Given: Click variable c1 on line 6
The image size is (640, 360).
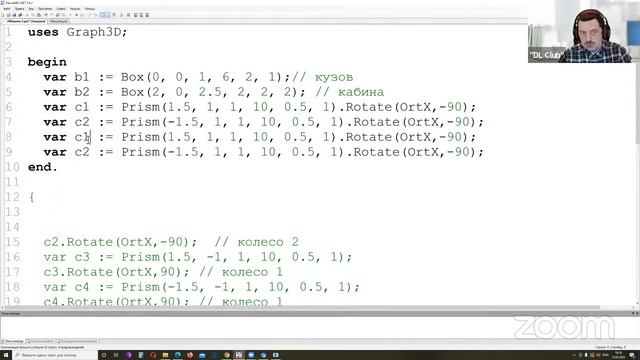Looking at the screenshot, I should (x=82, y=107).
